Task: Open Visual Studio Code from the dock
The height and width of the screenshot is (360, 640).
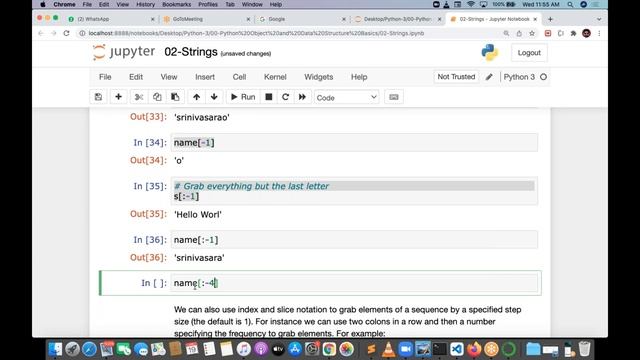Action: [x=457, y=349]
